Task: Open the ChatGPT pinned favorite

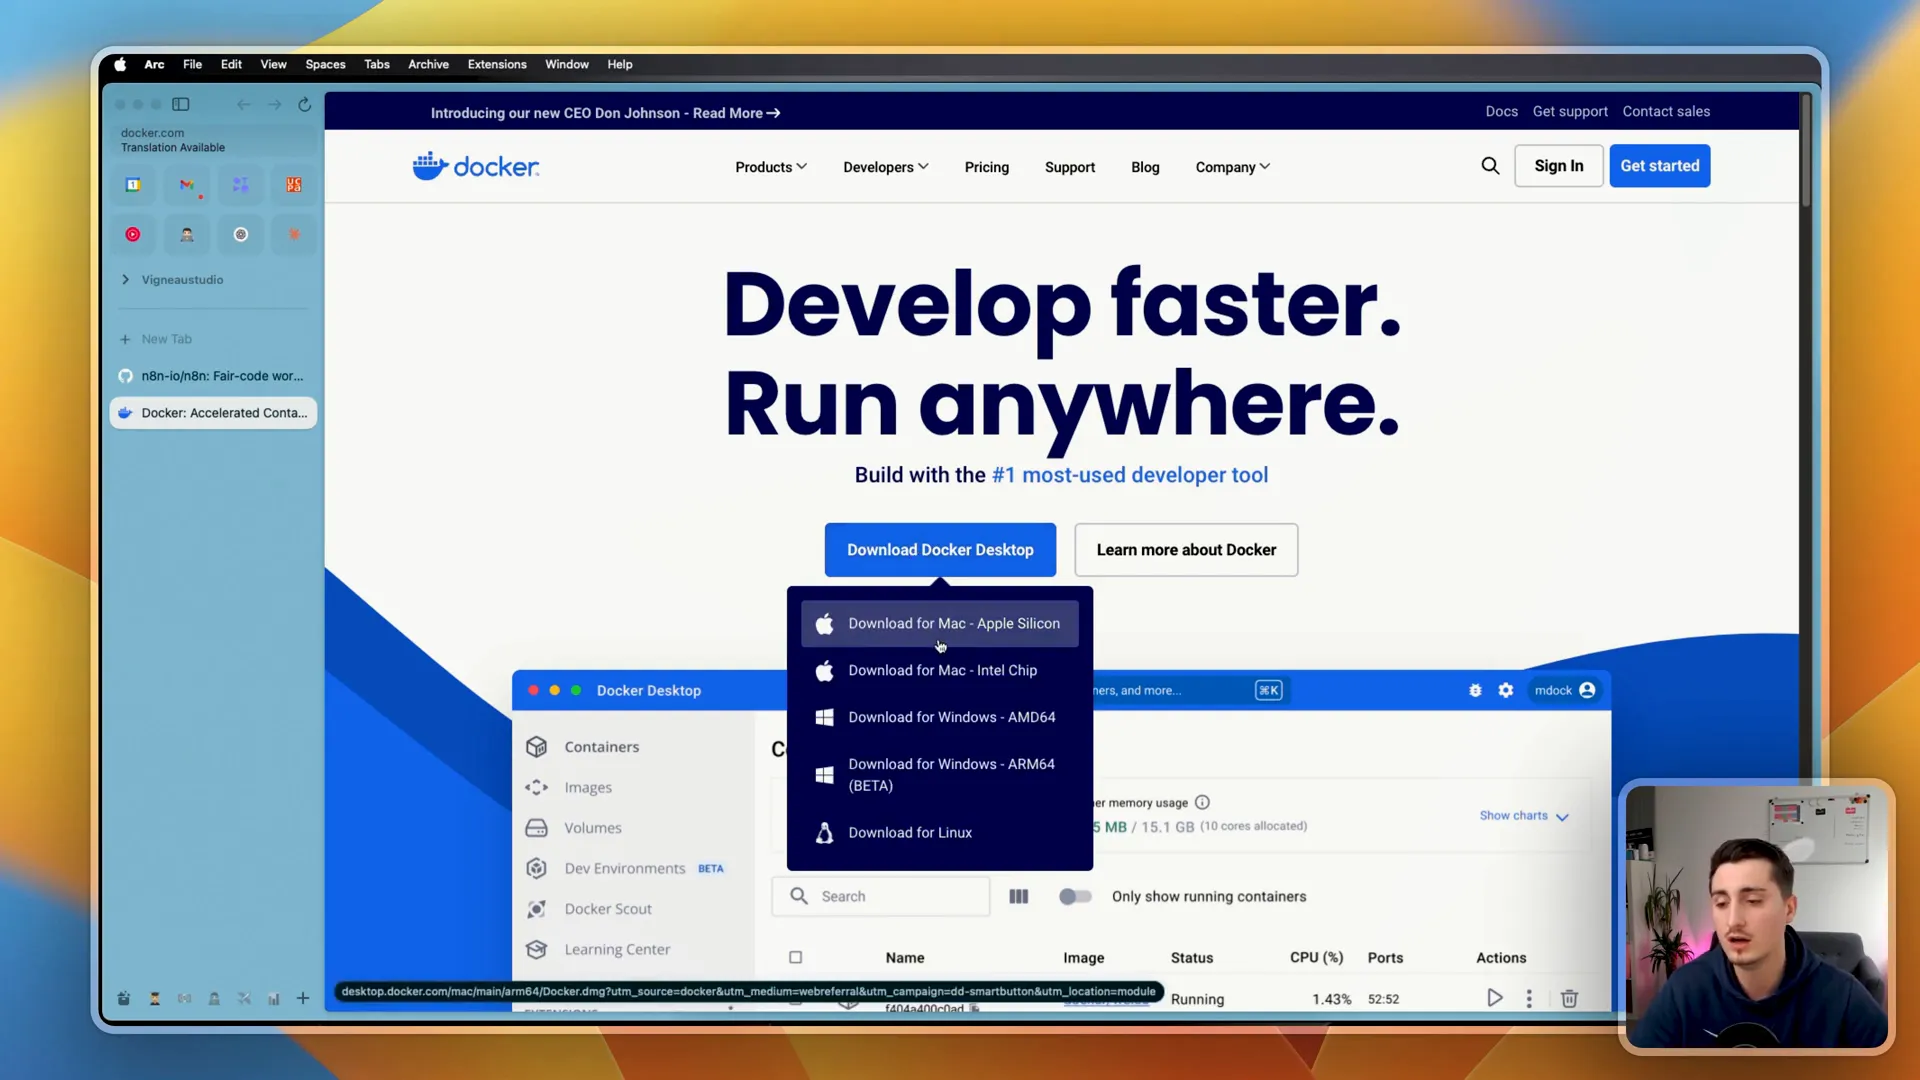Action: click(241, 235)
